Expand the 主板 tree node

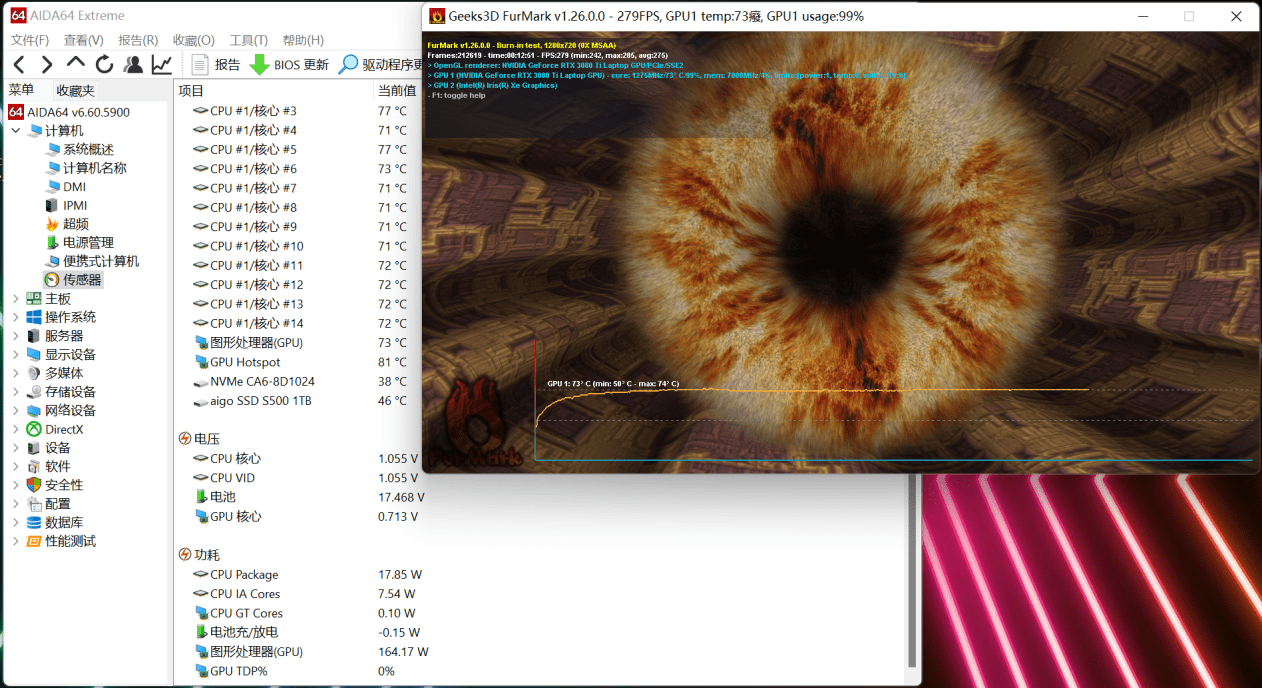pyautogui.click(x=14, y=298)
